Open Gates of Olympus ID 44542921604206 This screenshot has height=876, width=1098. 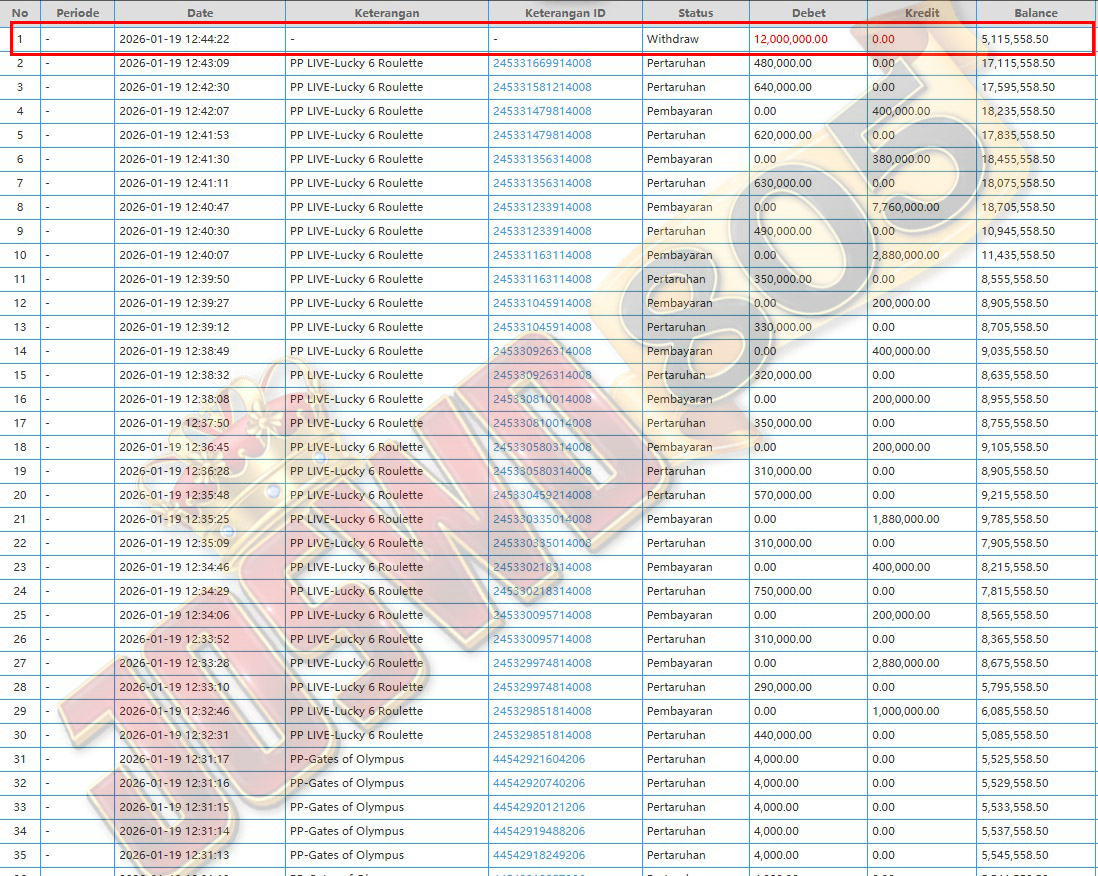click(x=538, y=759)
